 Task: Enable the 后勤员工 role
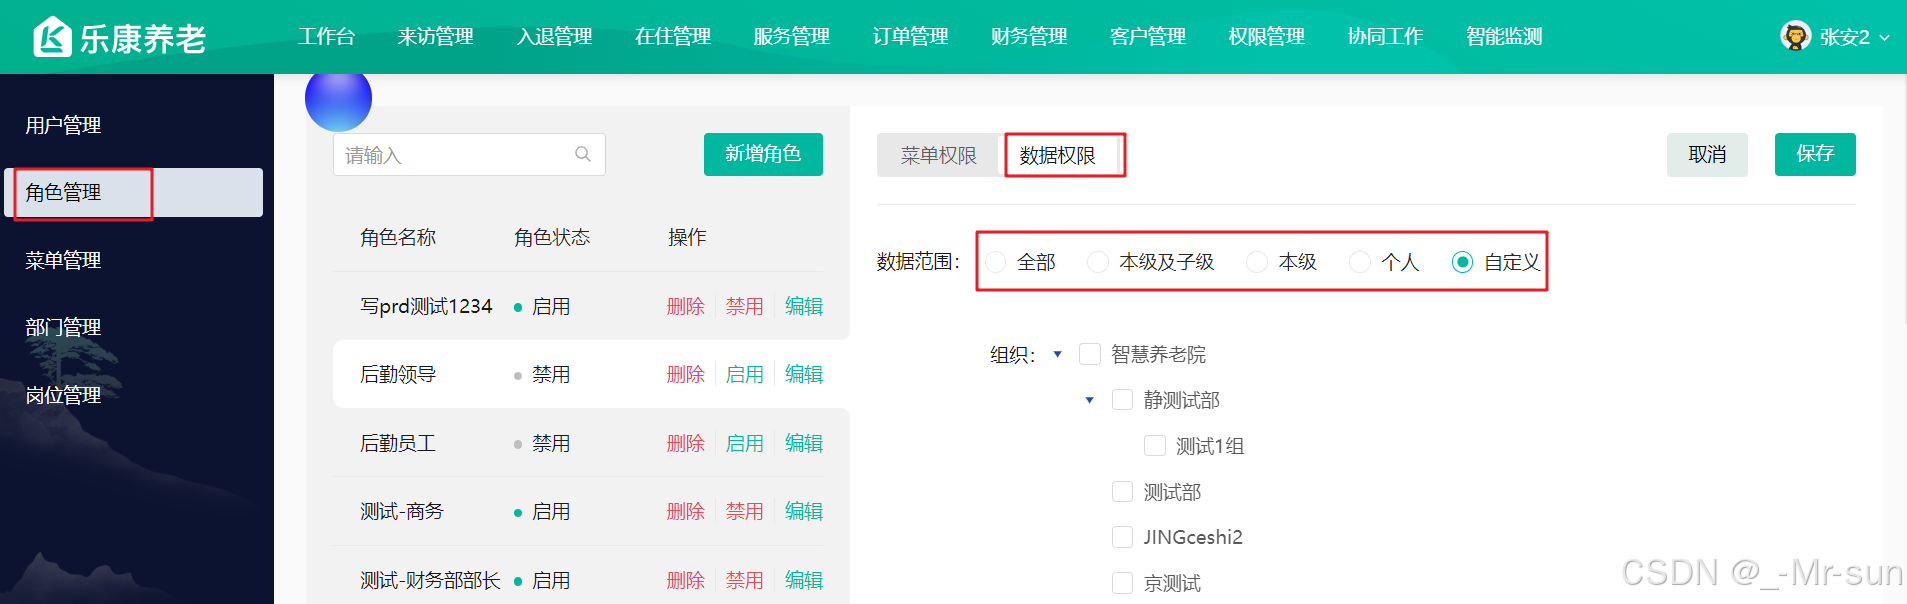click(x=745, y=443)
